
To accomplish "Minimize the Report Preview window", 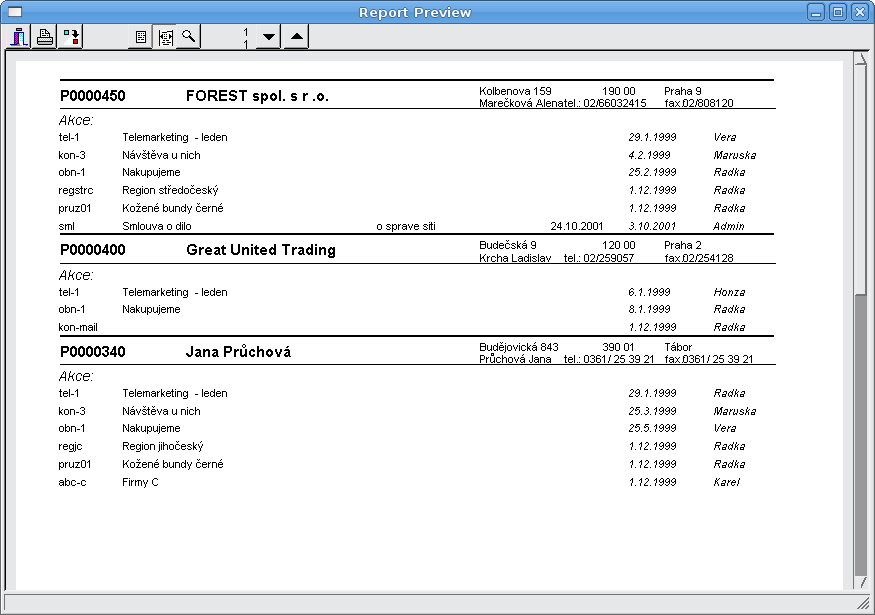I will pyautogui.click(x=817, y=12).
